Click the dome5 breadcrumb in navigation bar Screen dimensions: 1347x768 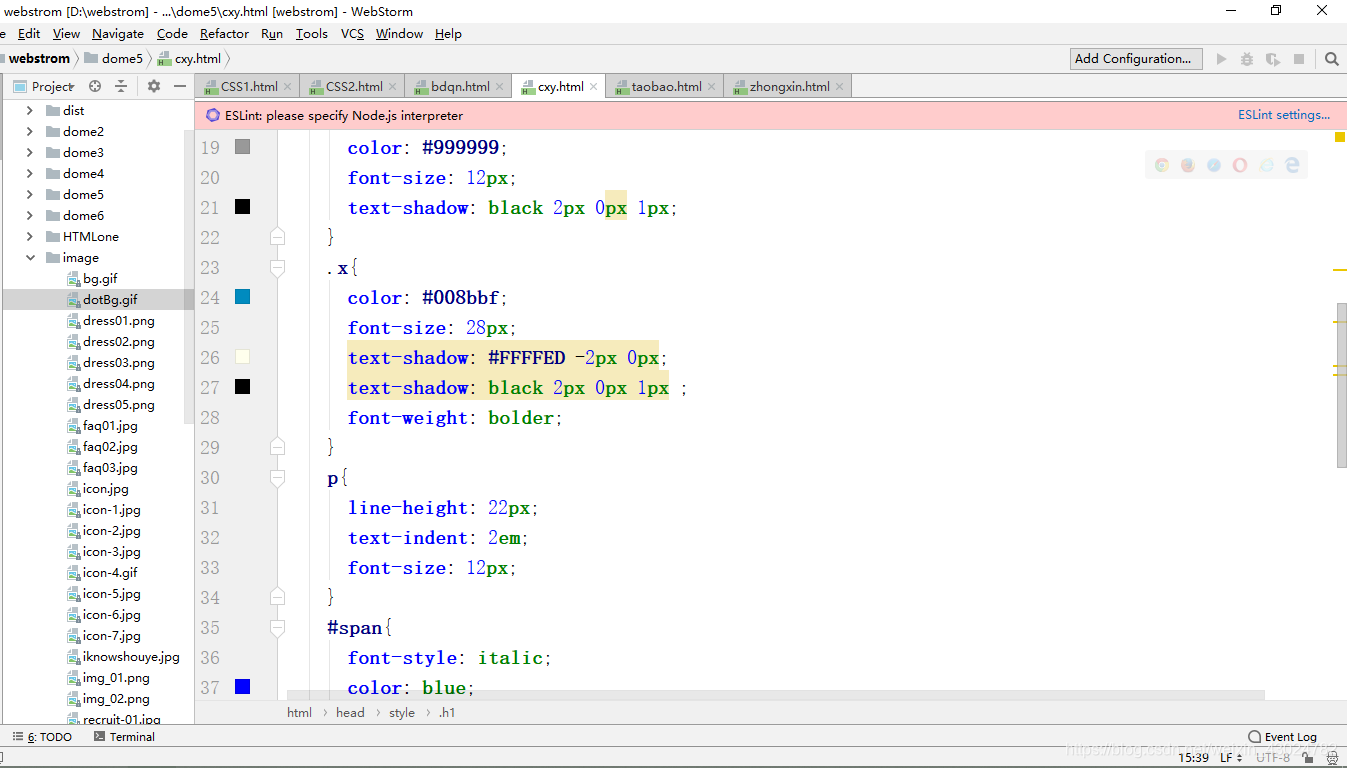[113, 59]
